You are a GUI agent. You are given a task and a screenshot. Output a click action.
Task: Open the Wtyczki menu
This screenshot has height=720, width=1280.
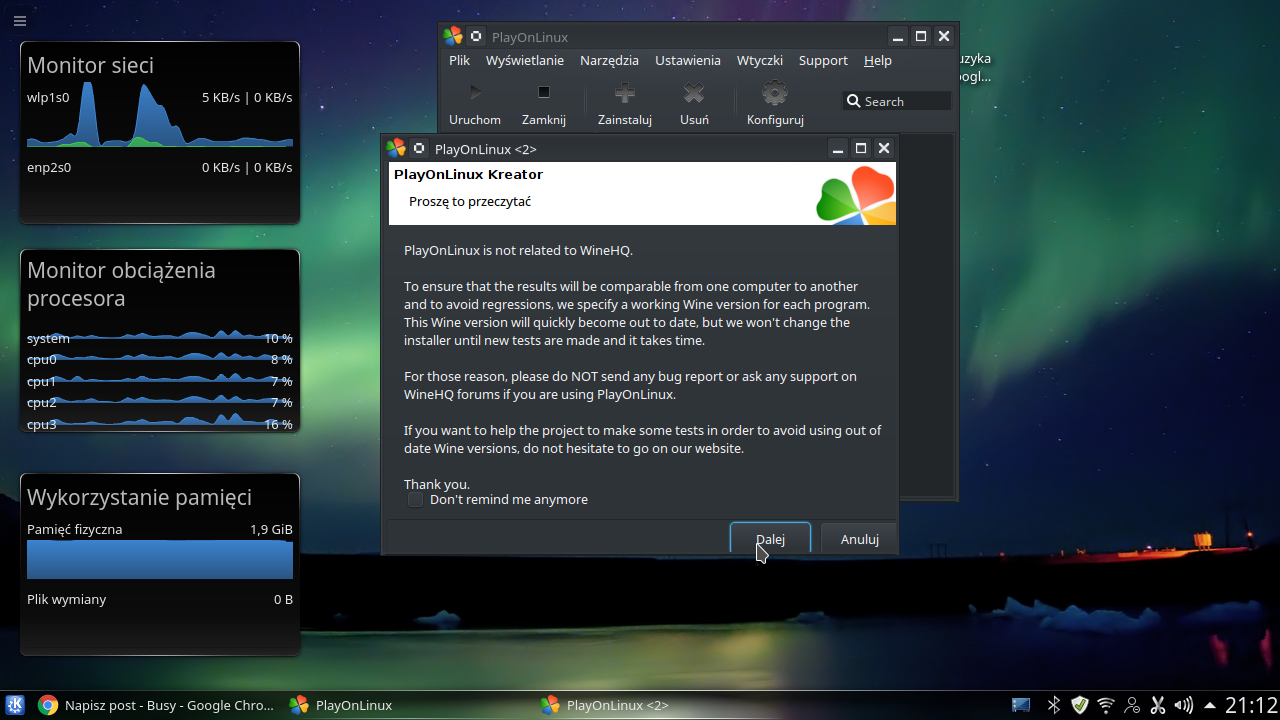(760, 60)
